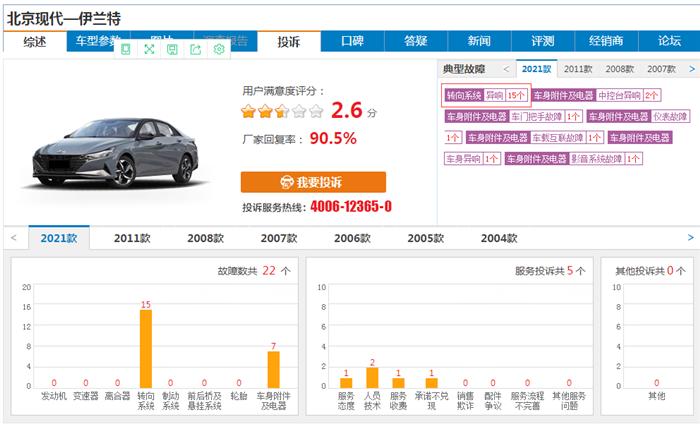Viewport: 700px width, 426px height.
Task: Open the 口碑 tab
Action: point(352,41)
